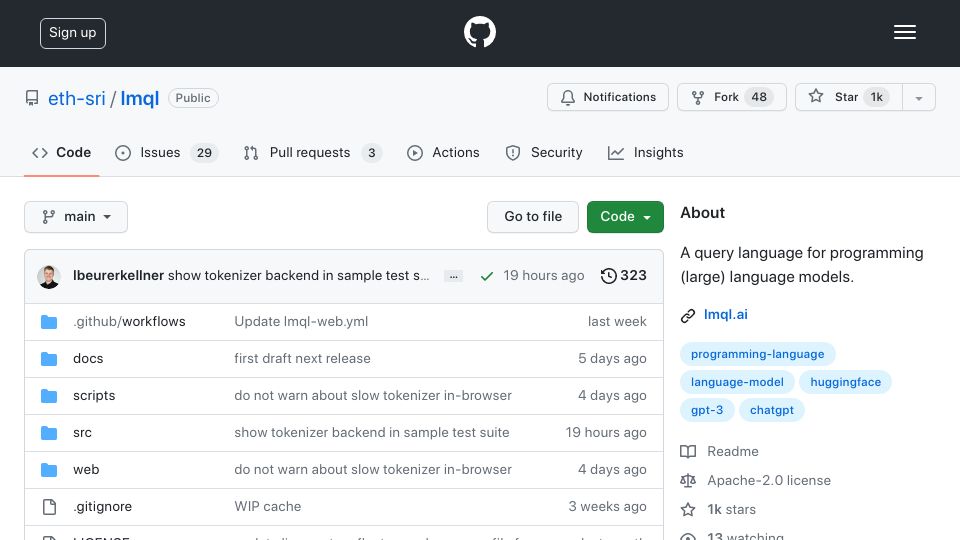Image resolution: width=960 pixels, height=540 pixels.
Task: Open the eth-sri owner link
Action: (77, 98)
